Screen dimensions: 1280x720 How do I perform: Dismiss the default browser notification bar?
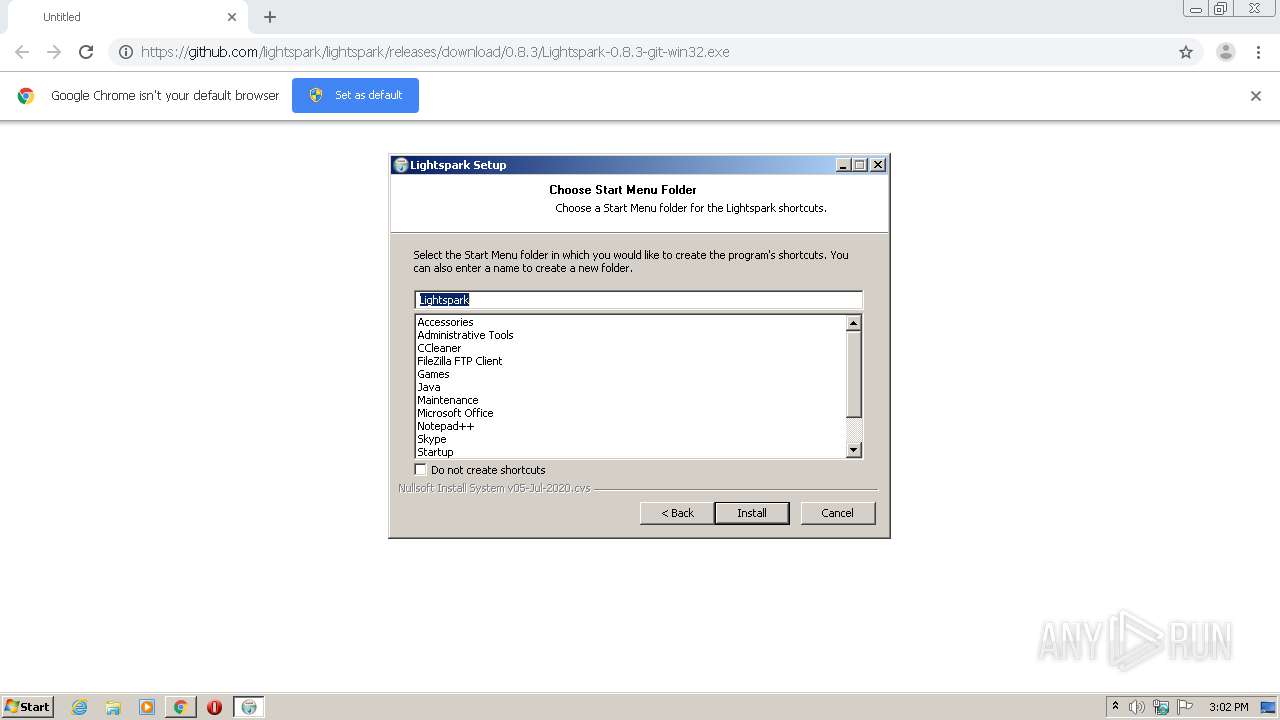[x=1256, y=96]
